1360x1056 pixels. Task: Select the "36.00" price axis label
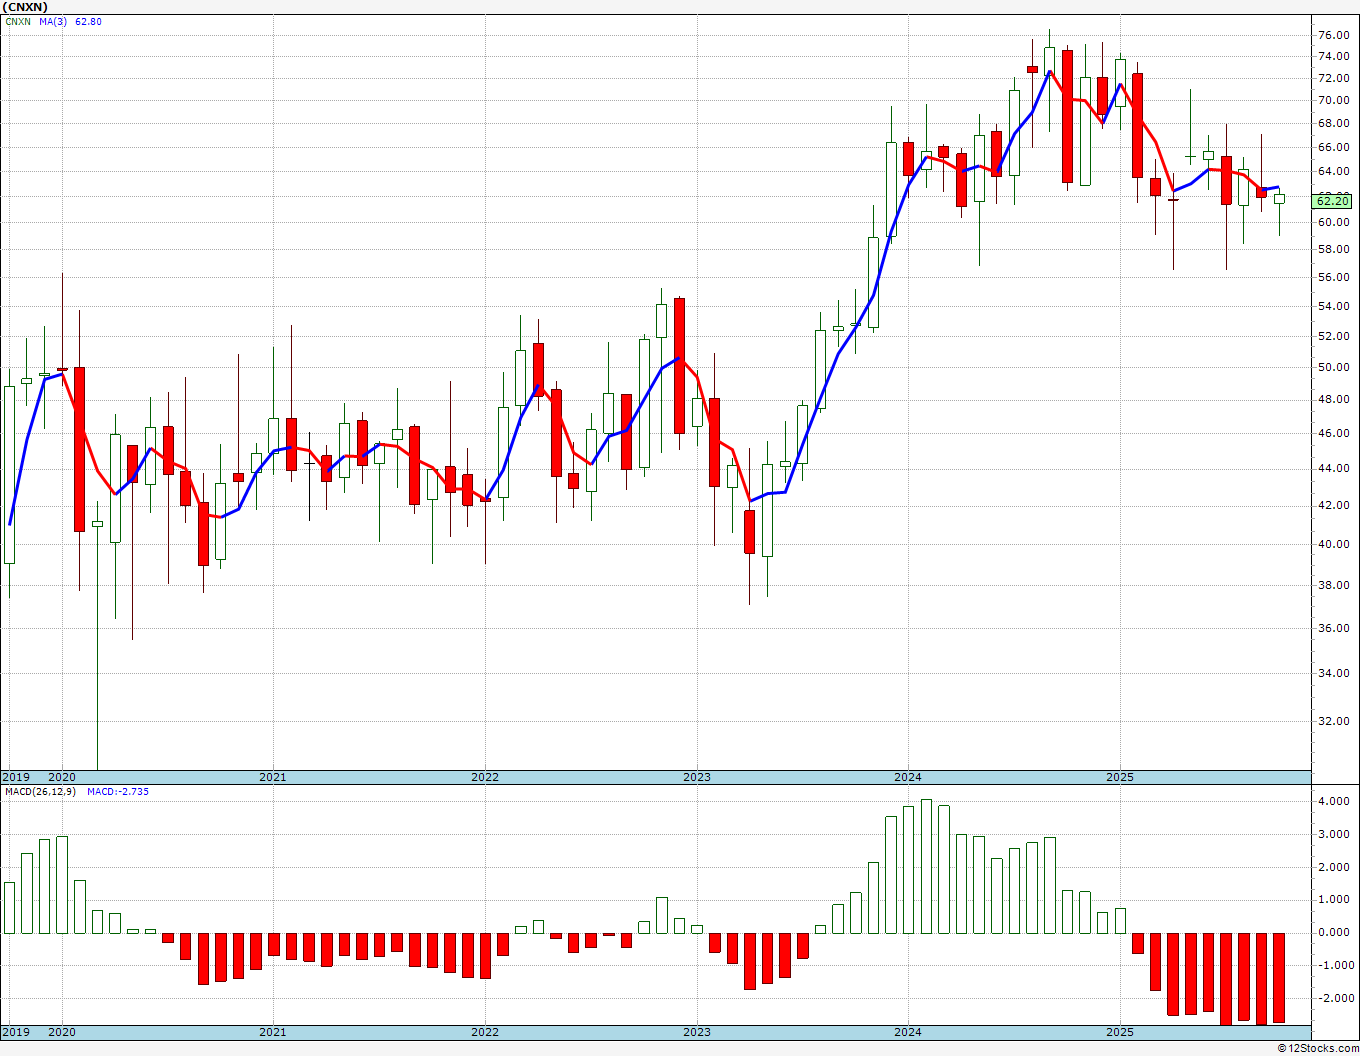[1333, 629]
